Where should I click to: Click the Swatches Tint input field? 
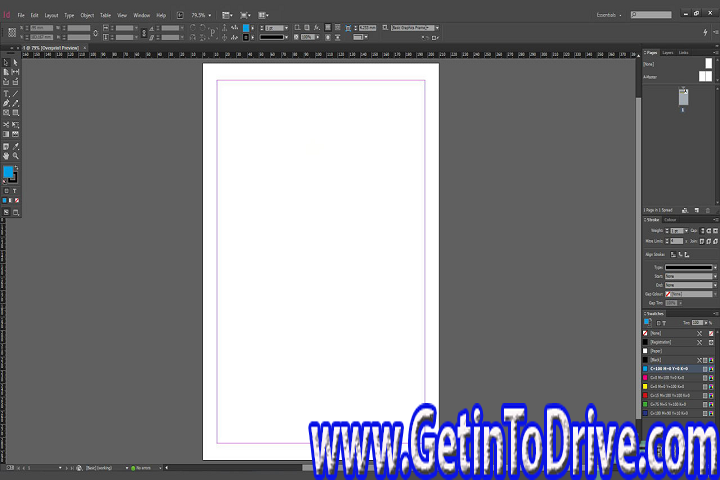(697, 323)
